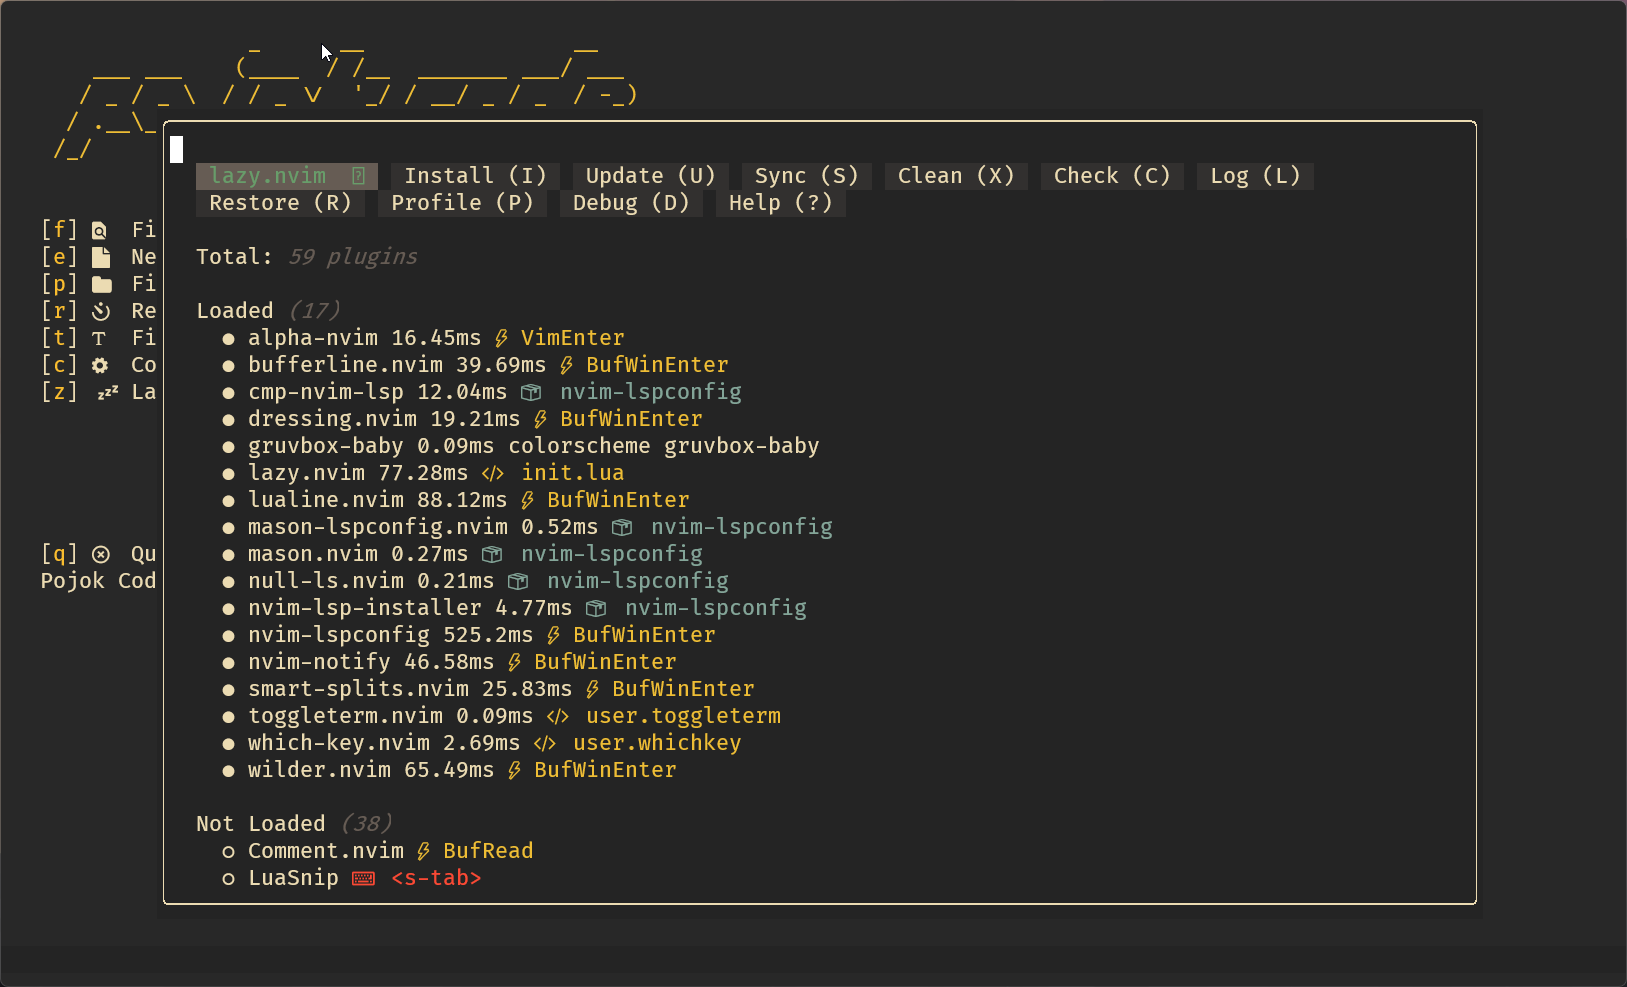Select the gruvbox-baby plugin entry
This screenshot has width=1627, height=987.
[326, 446]
